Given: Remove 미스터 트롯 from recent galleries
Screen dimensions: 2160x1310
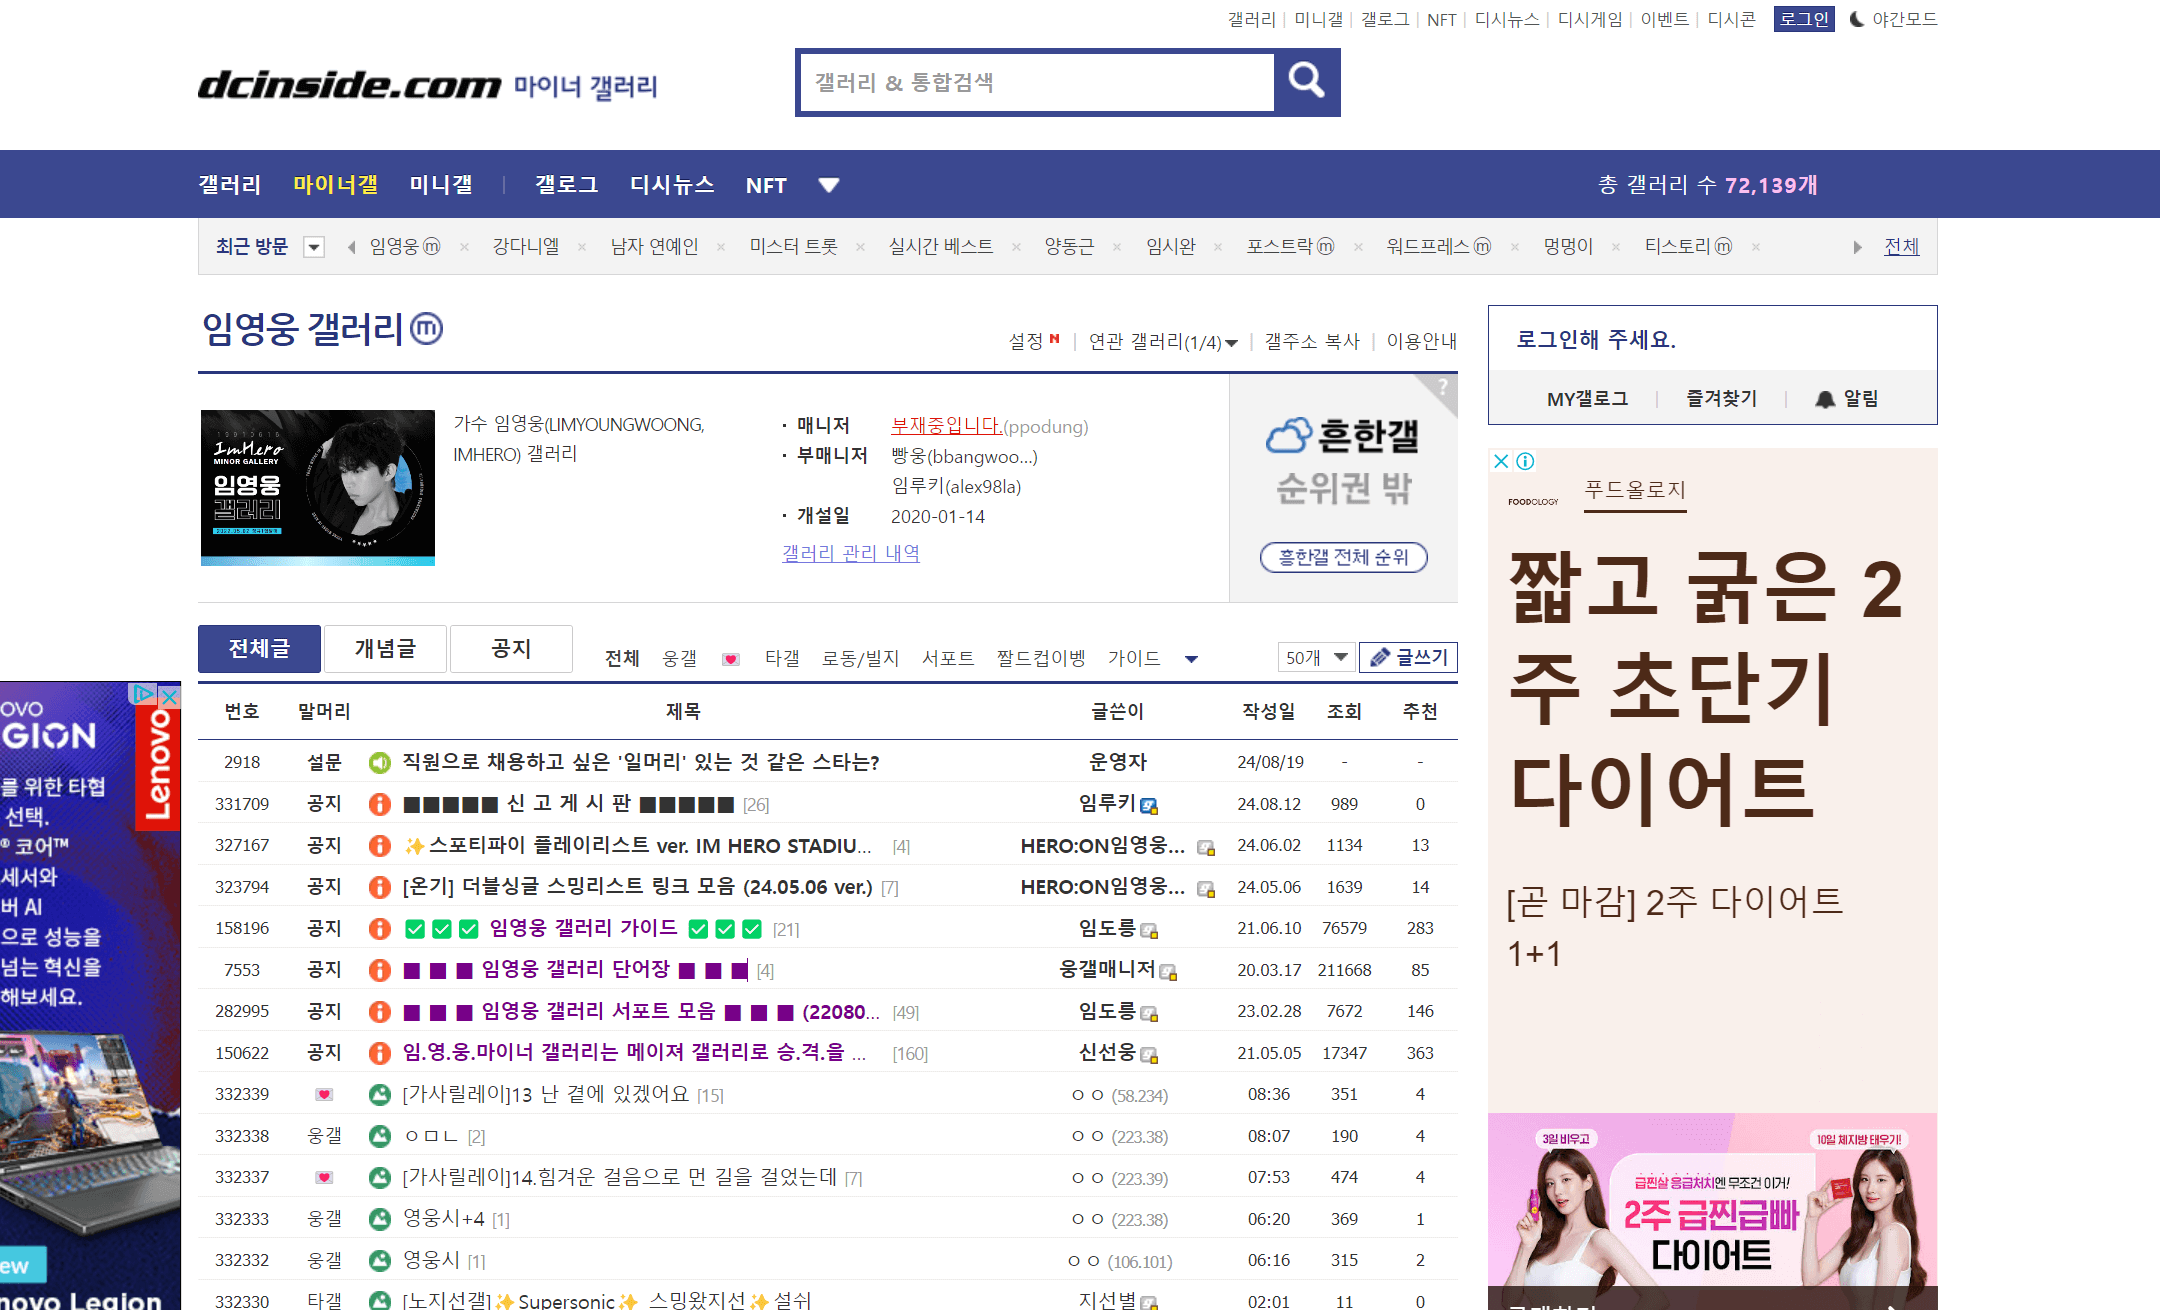Looking at the screenshot, I should (x=860, y=246).
